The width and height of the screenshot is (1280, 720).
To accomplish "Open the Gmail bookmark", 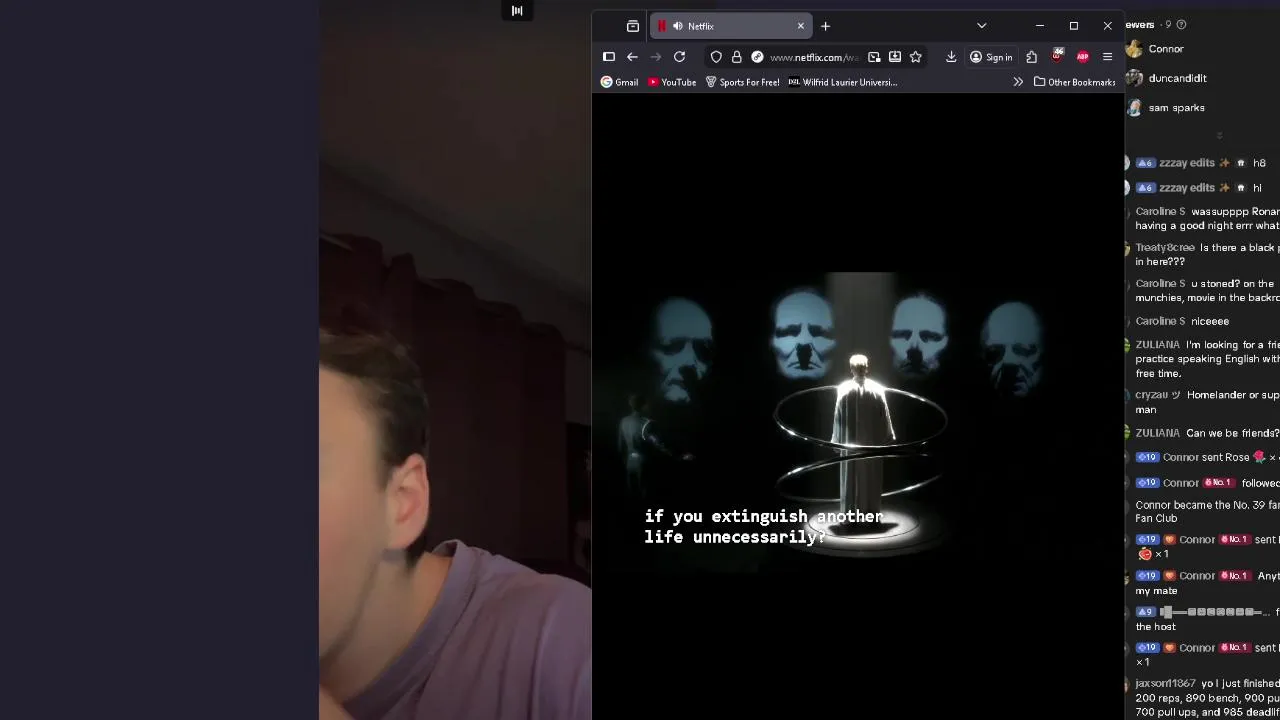I will click(x=619, y=82).
